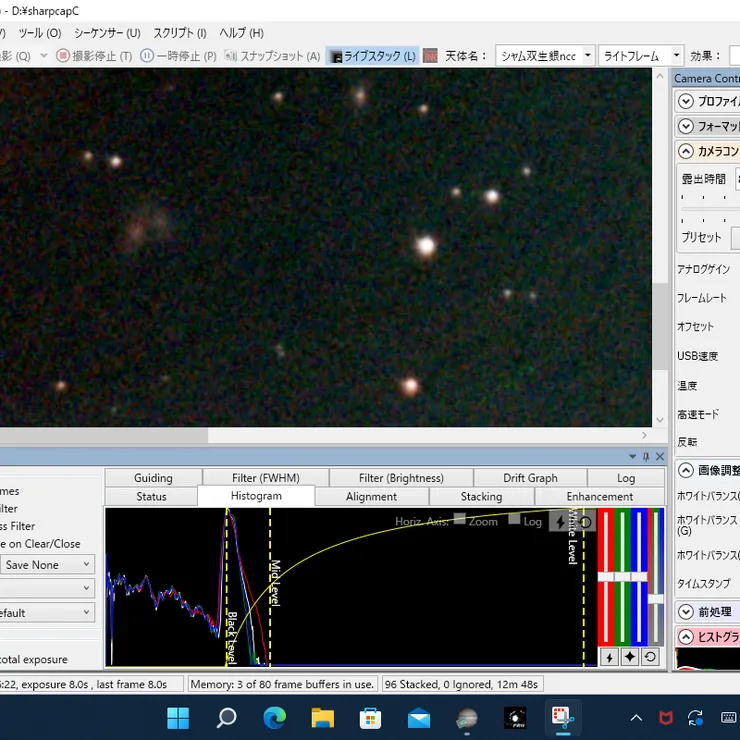Screen dimensions: 740x740
Task: Switch to the Drift Graph tab
Action: point(530,478)
